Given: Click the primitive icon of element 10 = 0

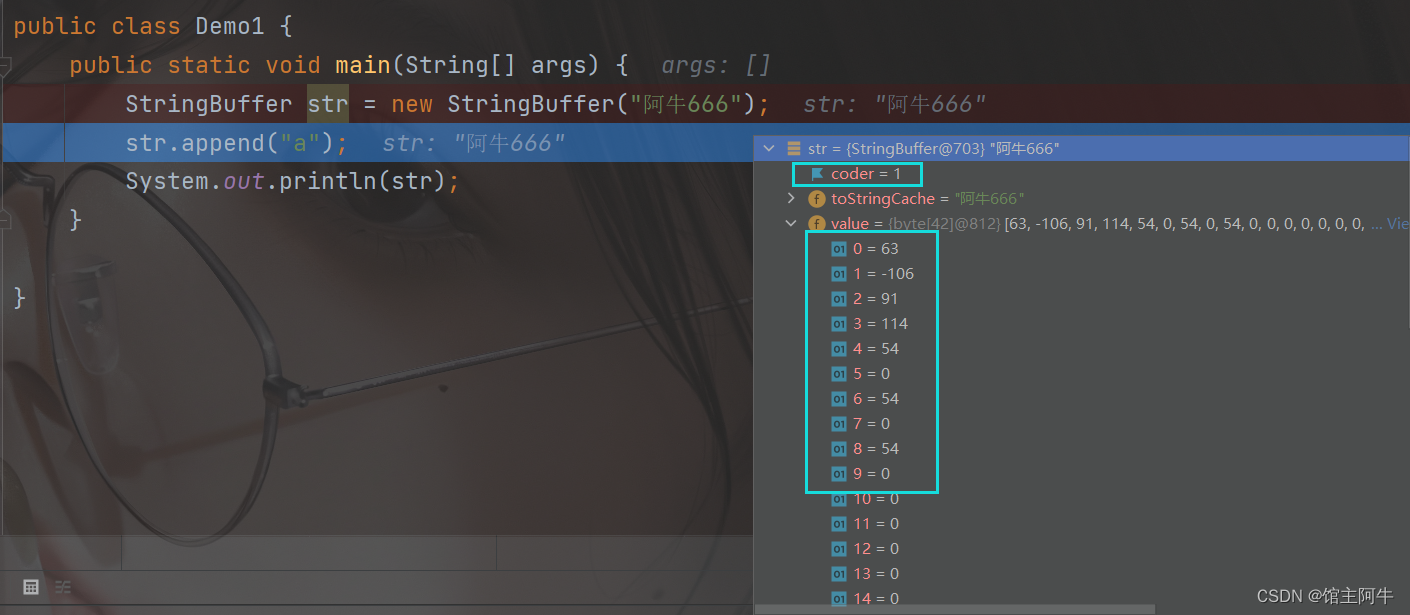Looking at the screenshot, I should 839,499.
